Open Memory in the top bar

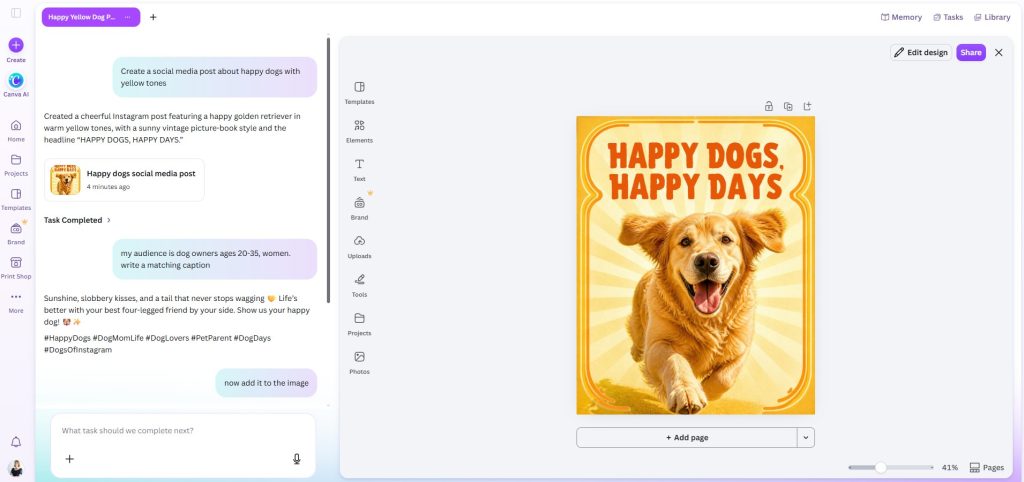point(901,17)
